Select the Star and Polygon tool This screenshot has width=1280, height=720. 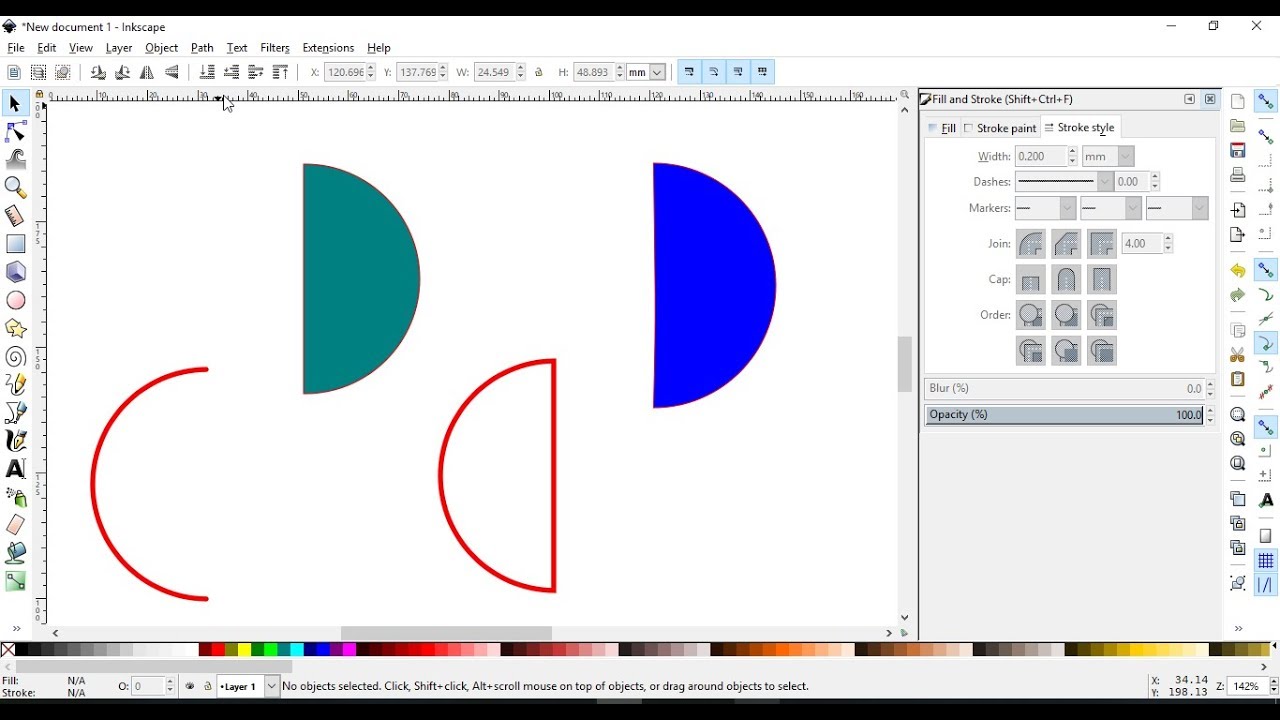pyautogui.click(x=15, y=328)
